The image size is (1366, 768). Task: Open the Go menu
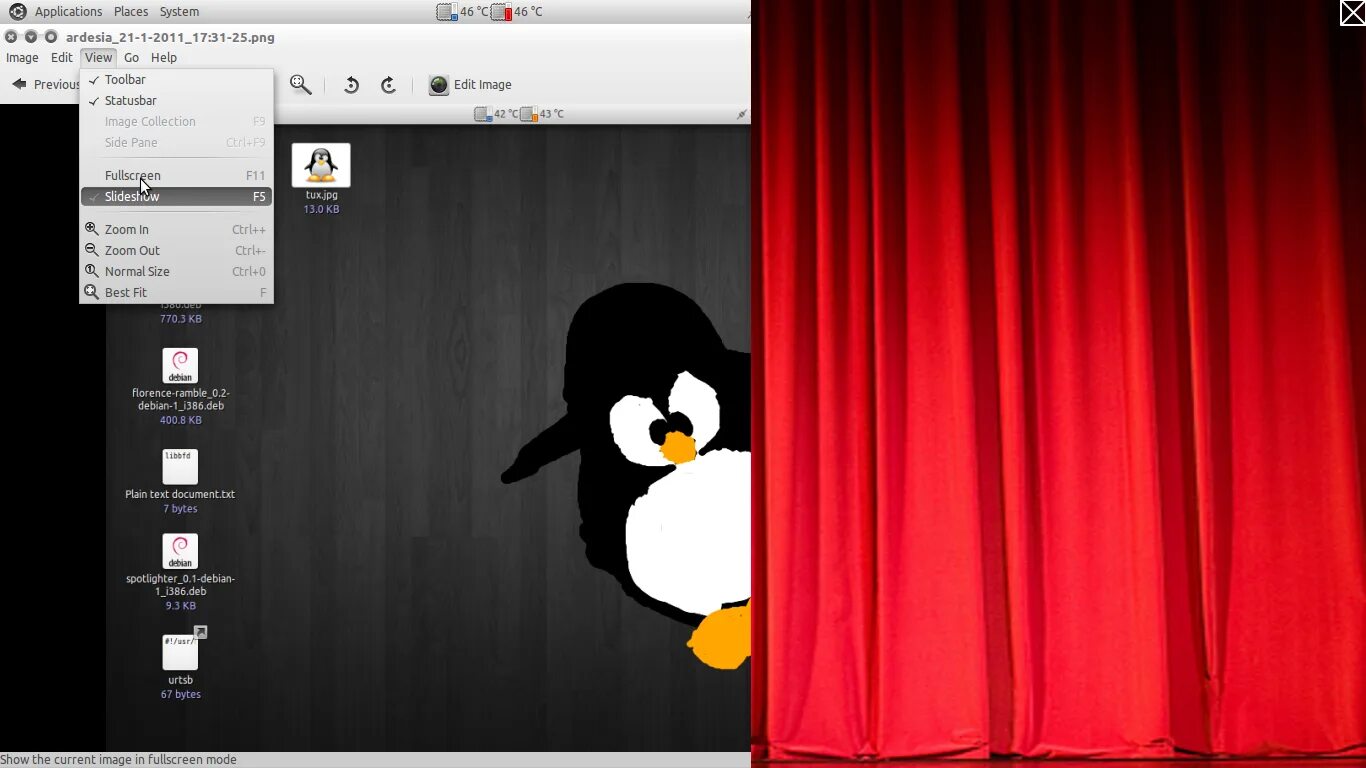click(x=132, y=58)
